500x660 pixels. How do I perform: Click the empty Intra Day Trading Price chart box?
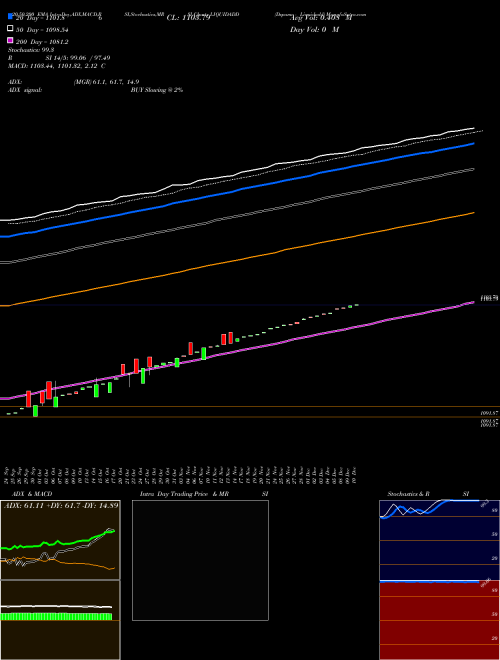(x=200, y=560)
